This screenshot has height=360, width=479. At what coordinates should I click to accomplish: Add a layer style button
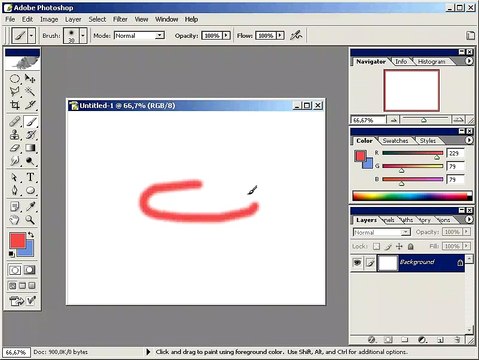click(x=372, y=340)
